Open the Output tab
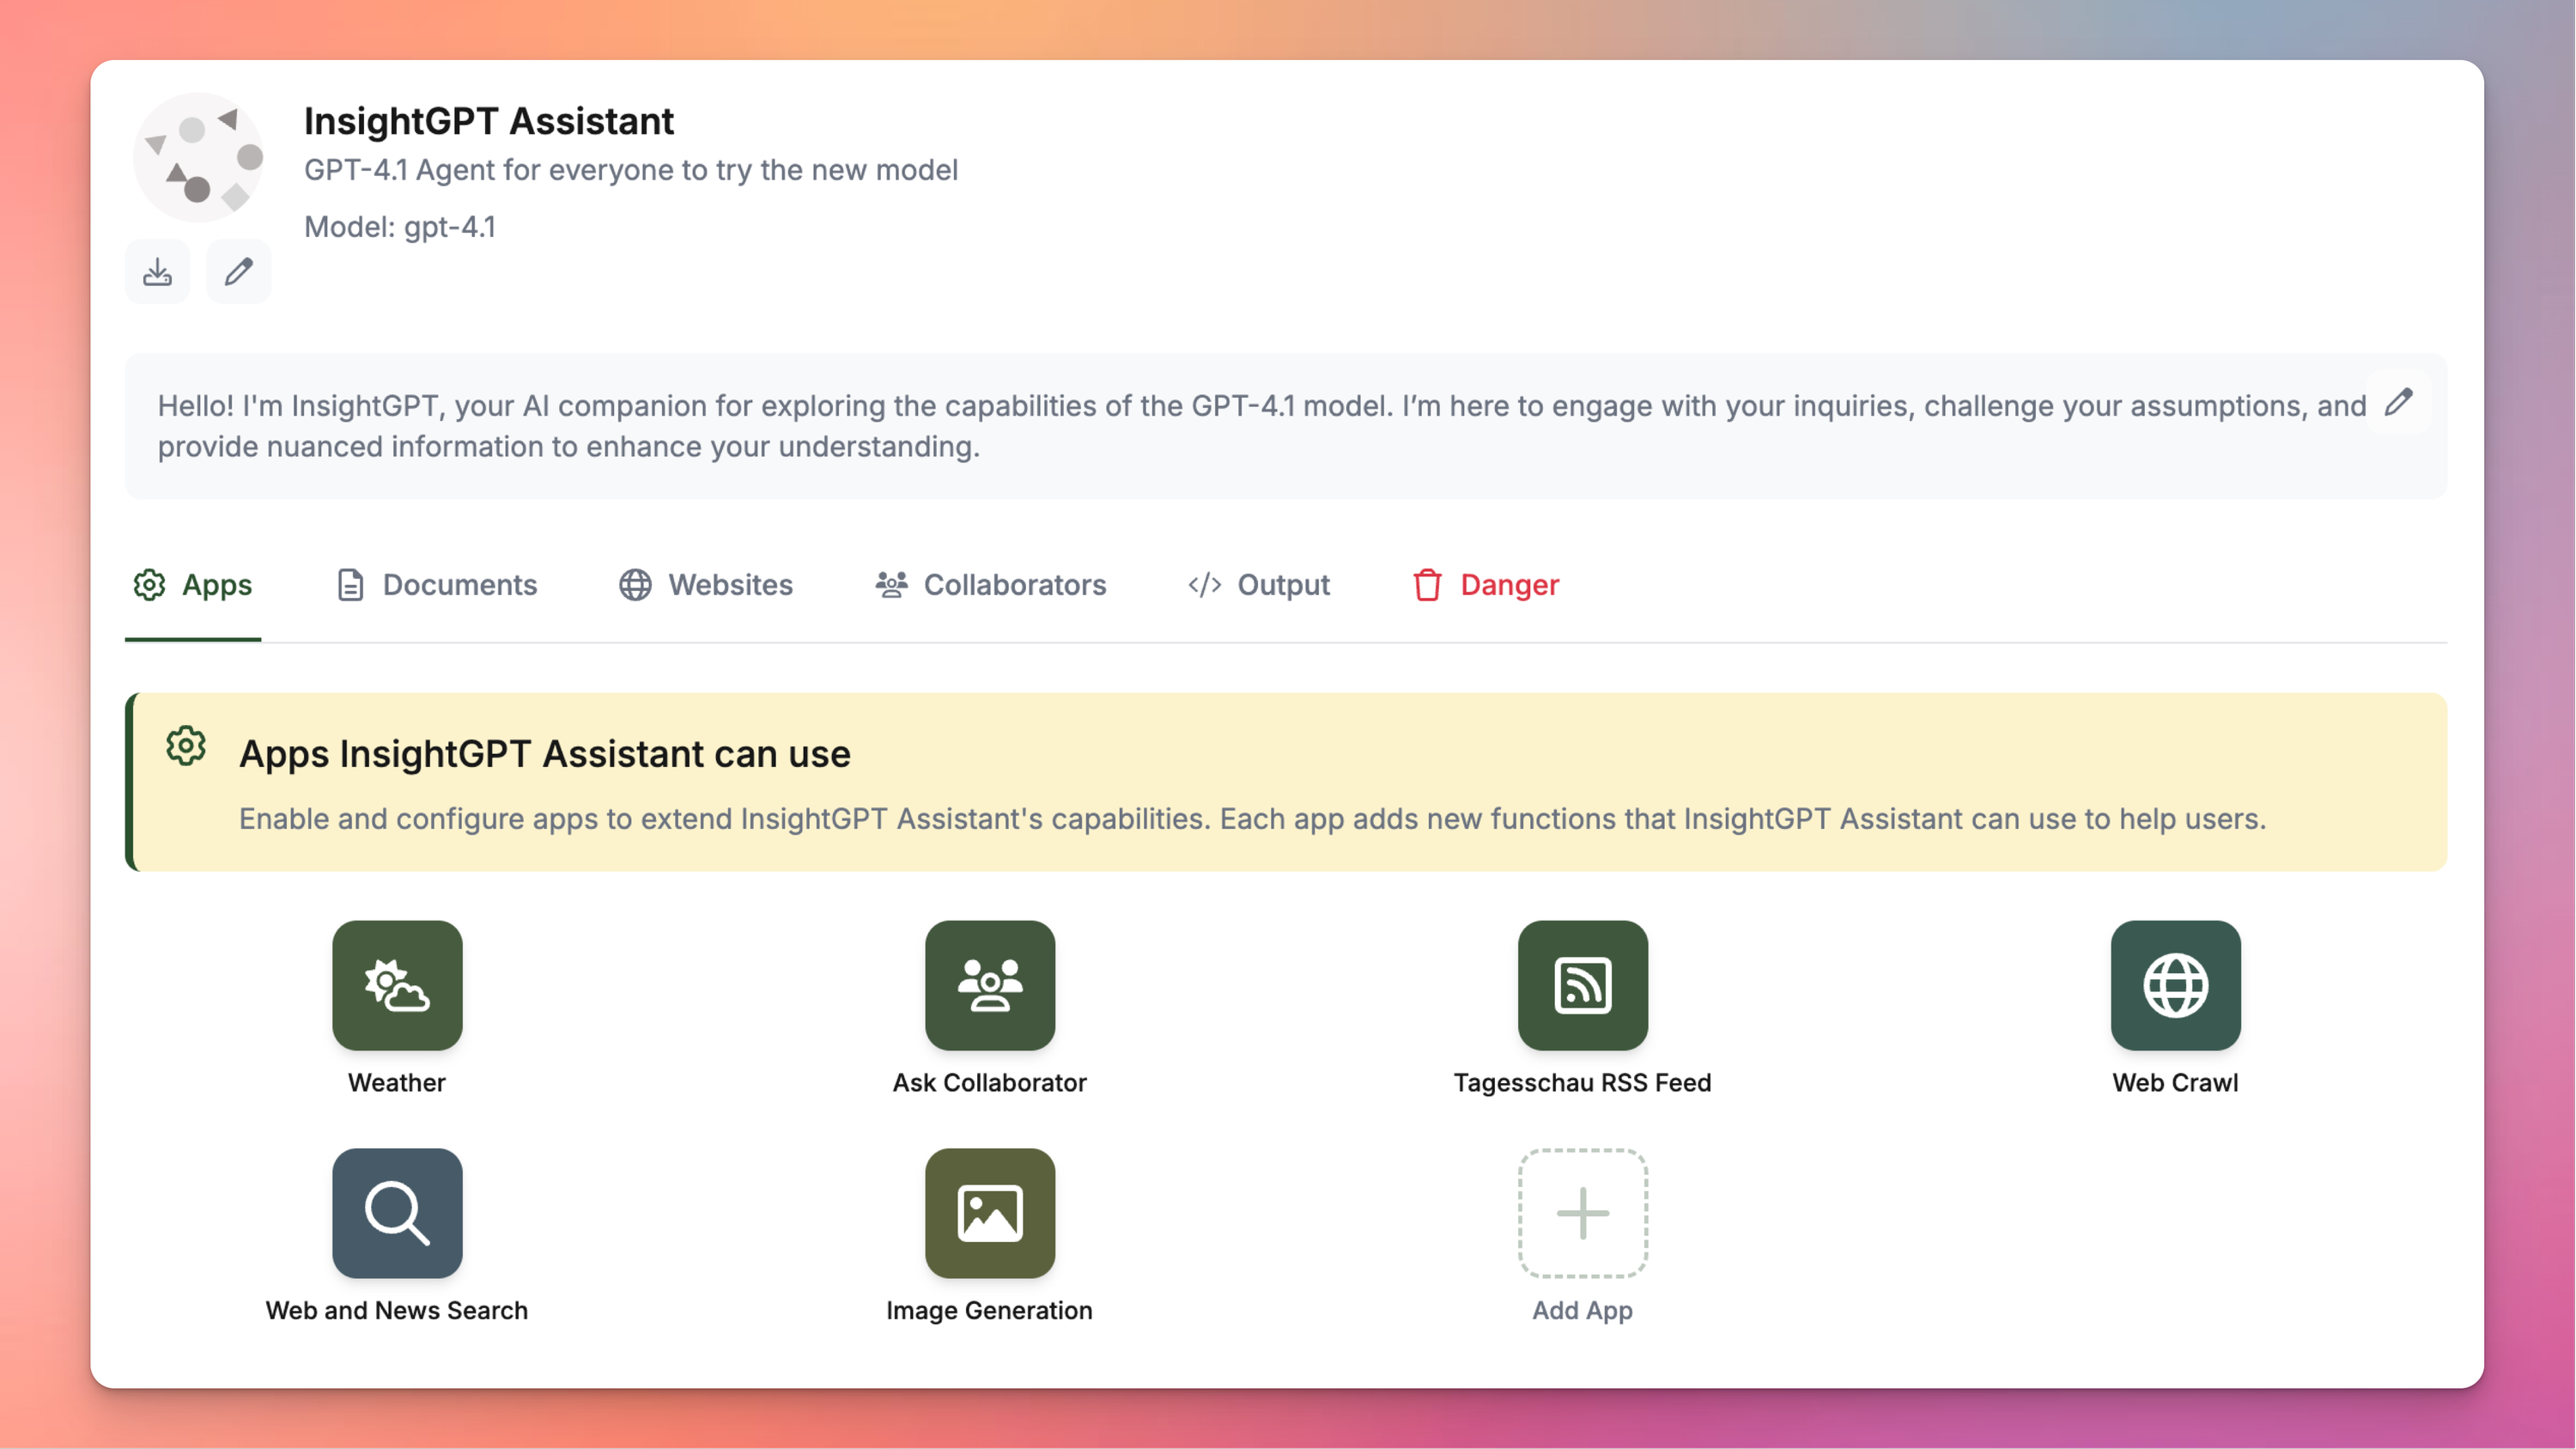Screen dimensions: 2576x1449 click(1259, 585)
